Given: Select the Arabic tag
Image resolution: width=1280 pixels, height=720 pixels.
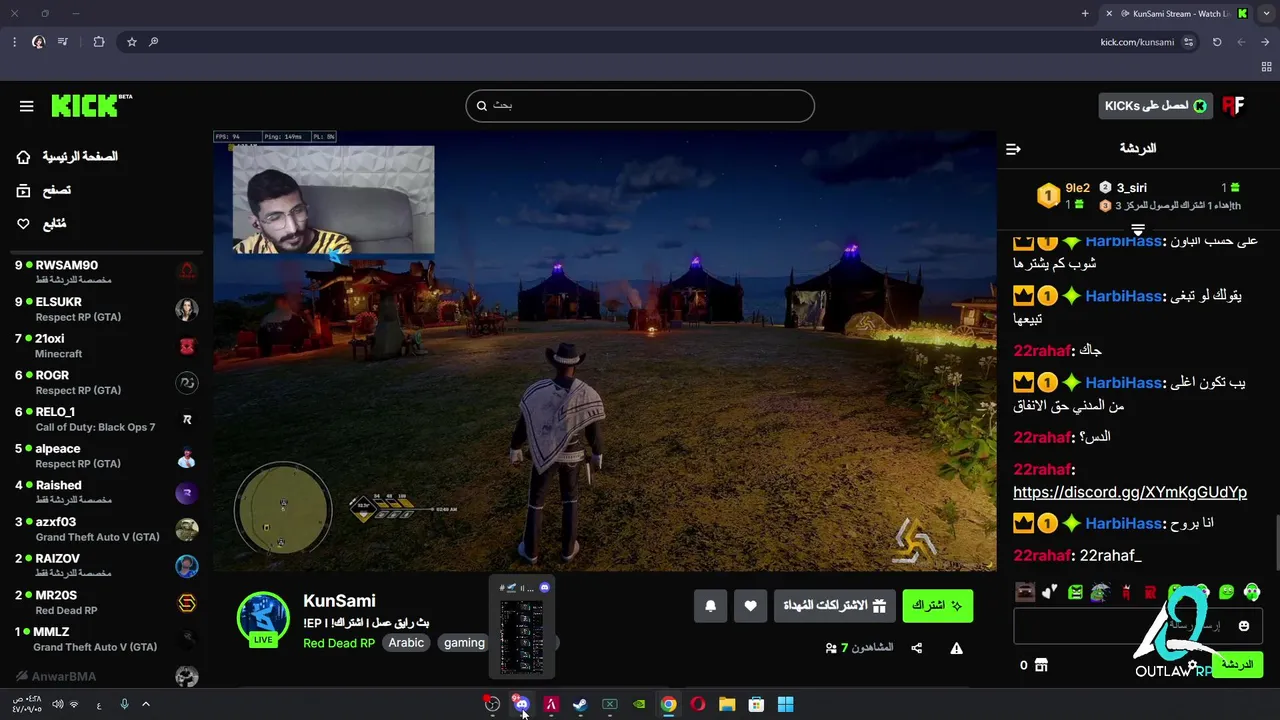Looking at the screenshot, I should [x=406, y=643].
